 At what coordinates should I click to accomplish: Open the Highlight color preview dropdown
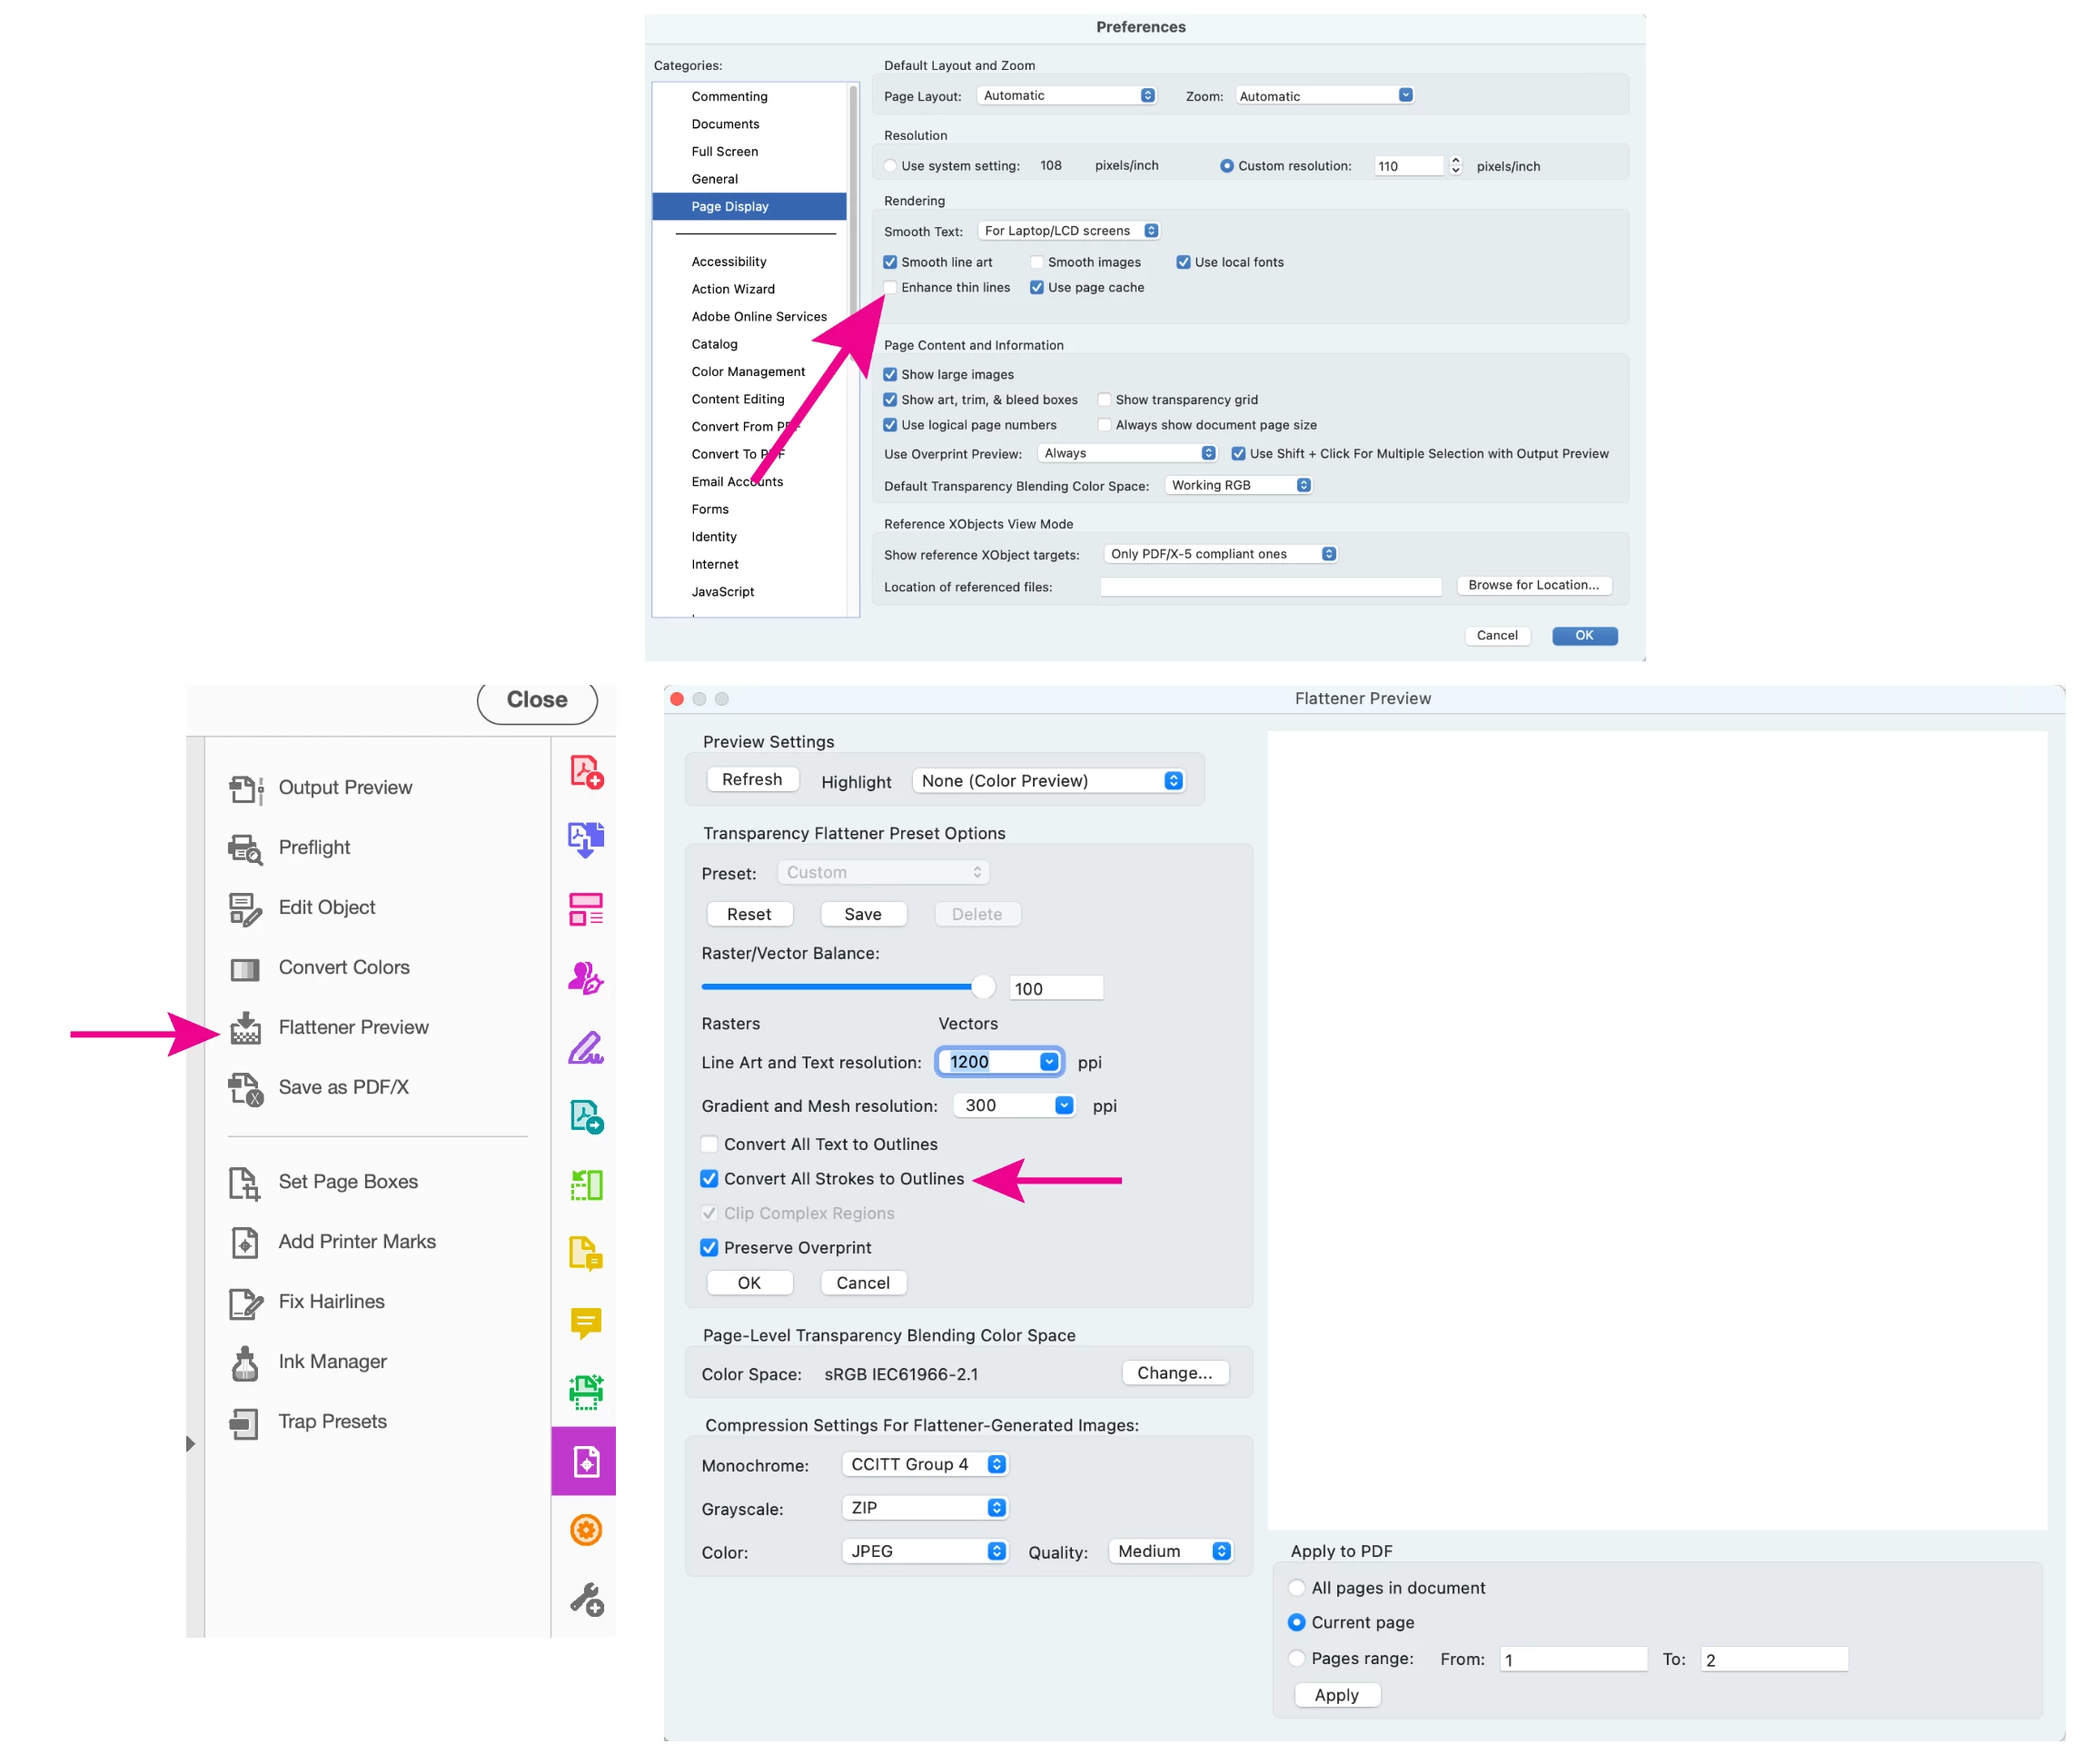click(x=1048, y=781)
